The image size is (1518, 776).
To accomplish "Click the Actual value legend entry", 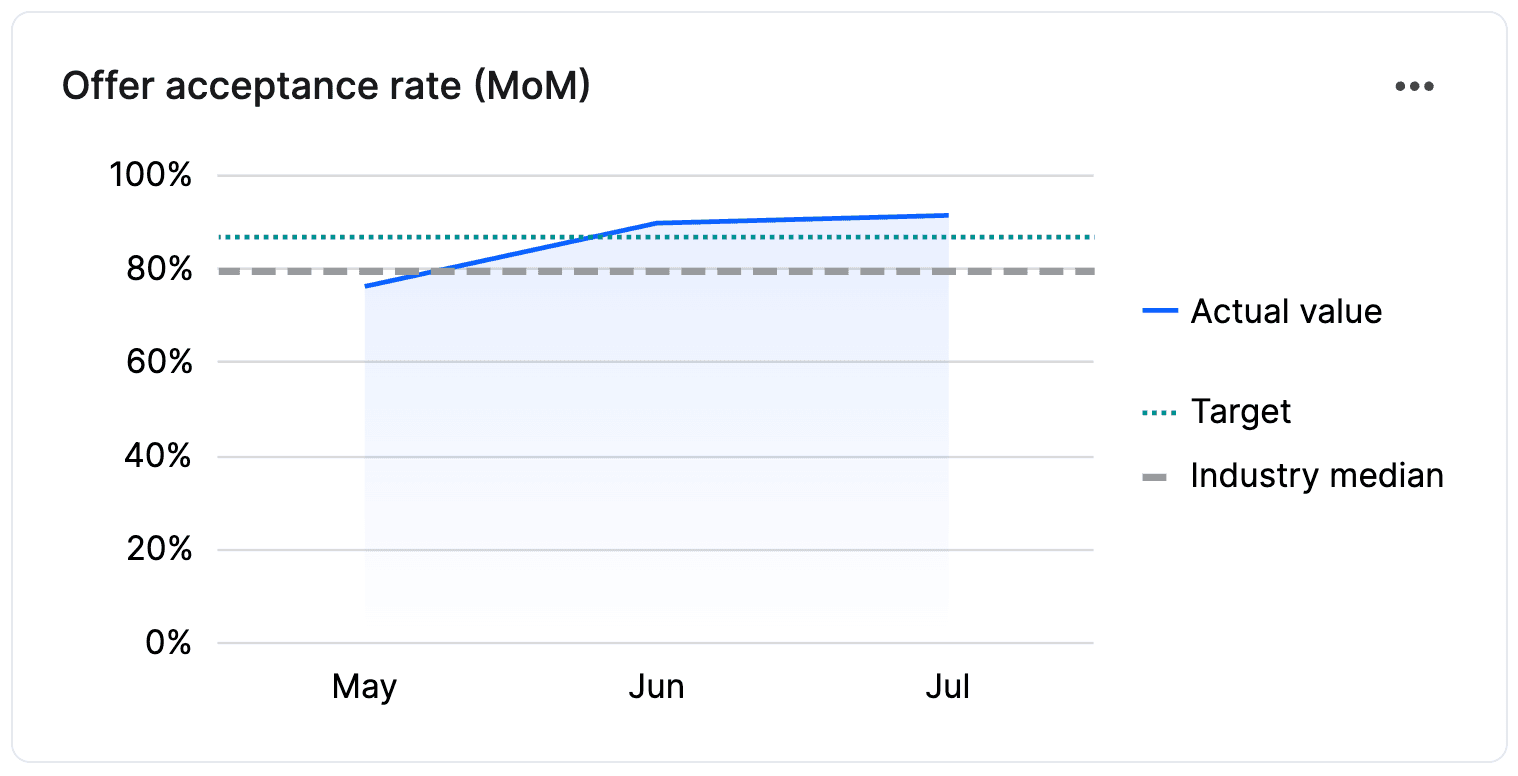I will click(1285, 311).
